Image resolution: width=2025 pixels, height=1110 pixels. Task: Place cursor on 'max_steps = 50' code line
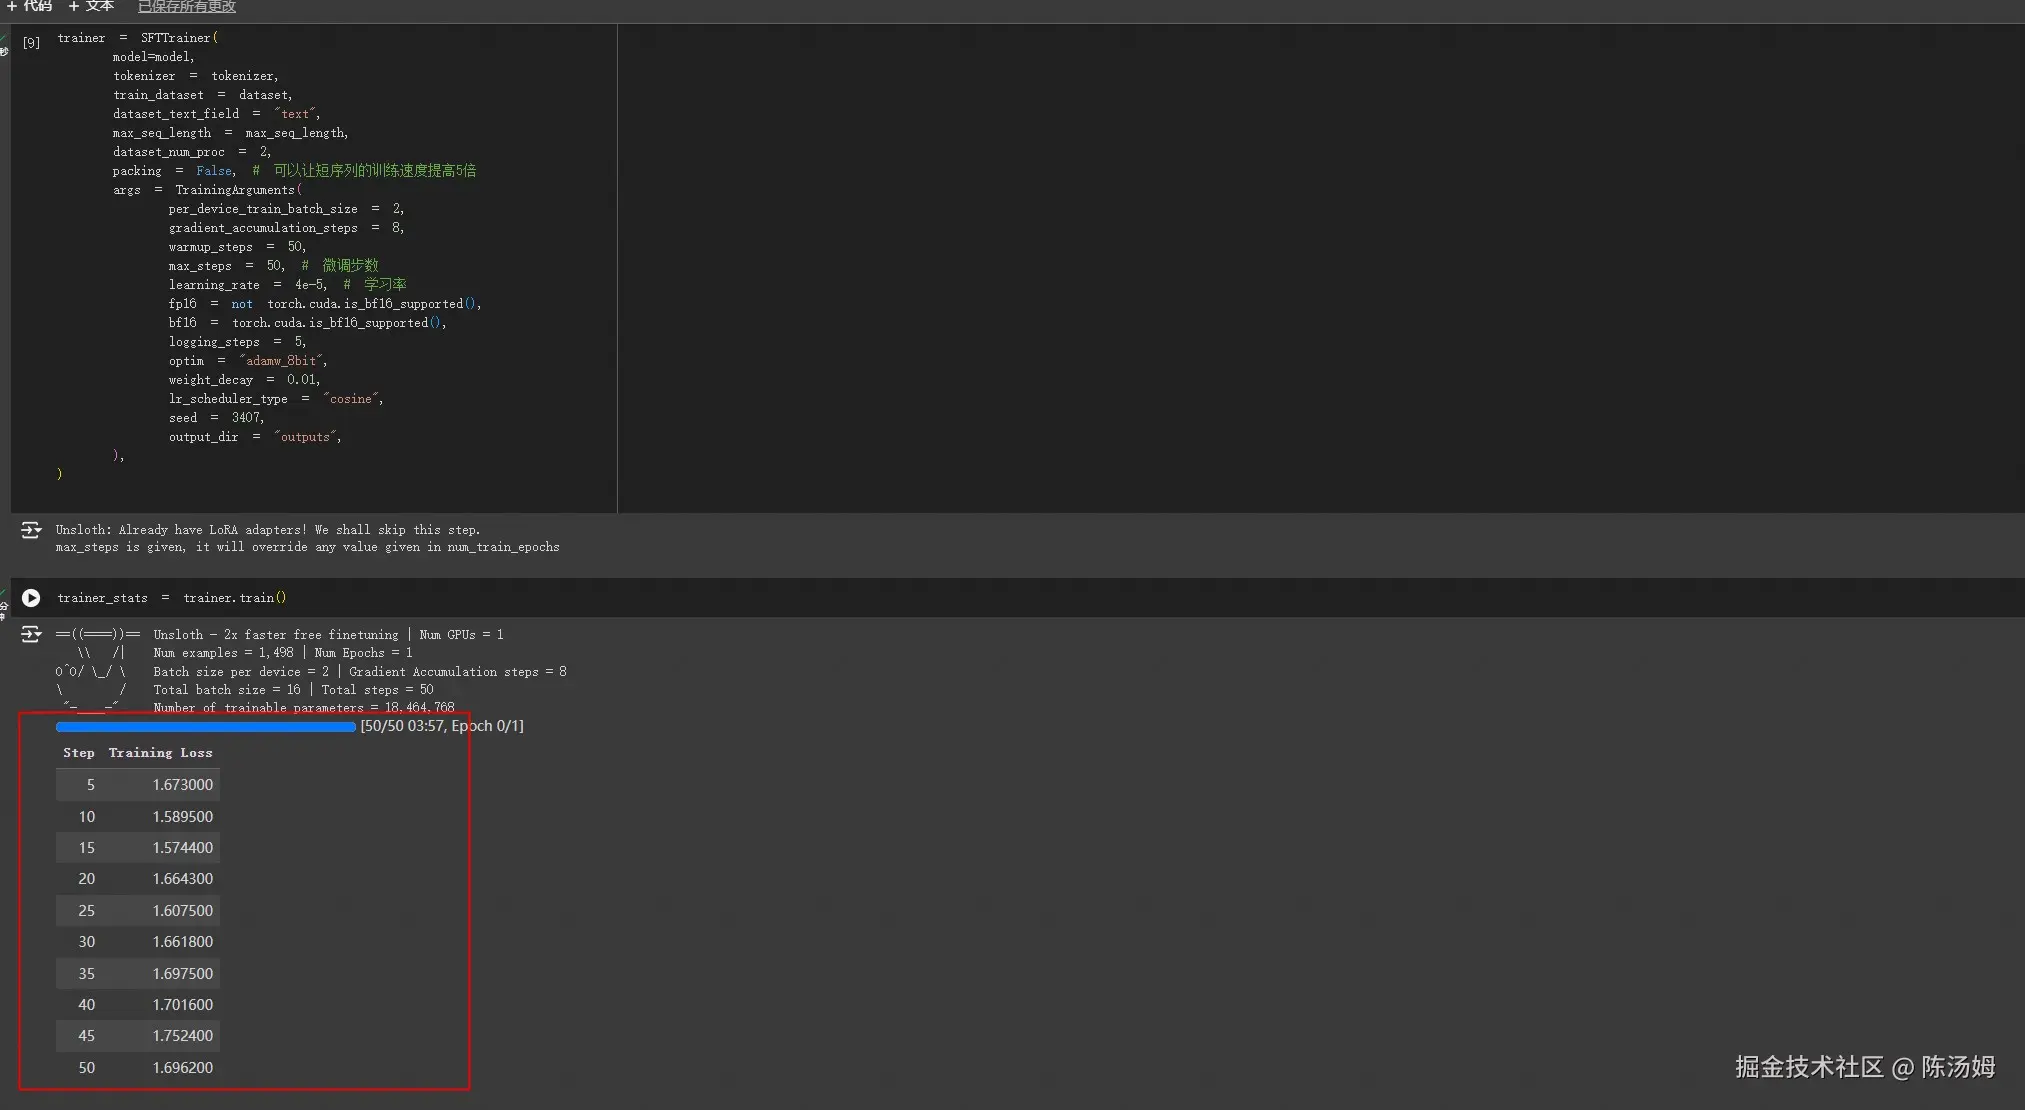(226, 266)
